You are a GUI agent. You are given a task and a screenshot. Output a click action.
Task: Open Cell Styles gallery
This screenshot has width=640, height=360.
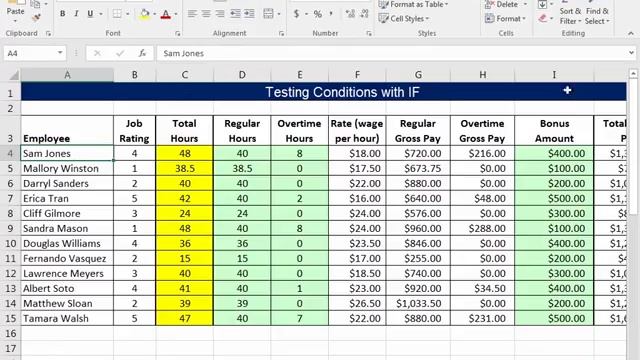404,19
